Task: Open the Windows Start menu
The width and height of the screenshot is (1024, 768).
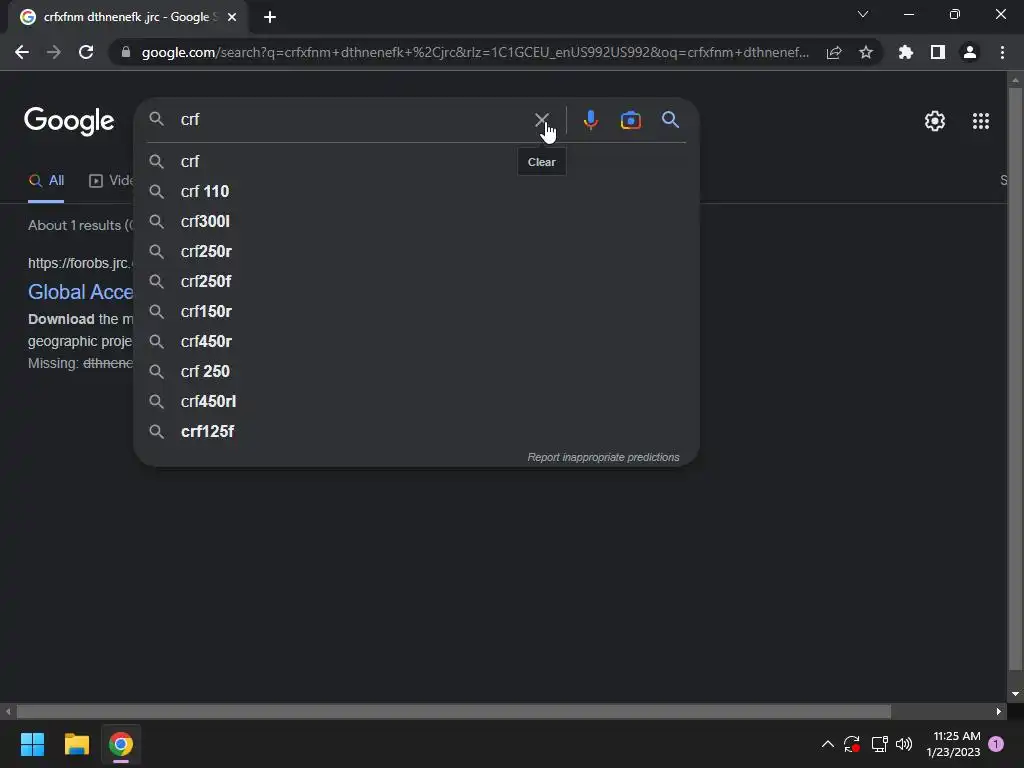Action: (32, 744)
